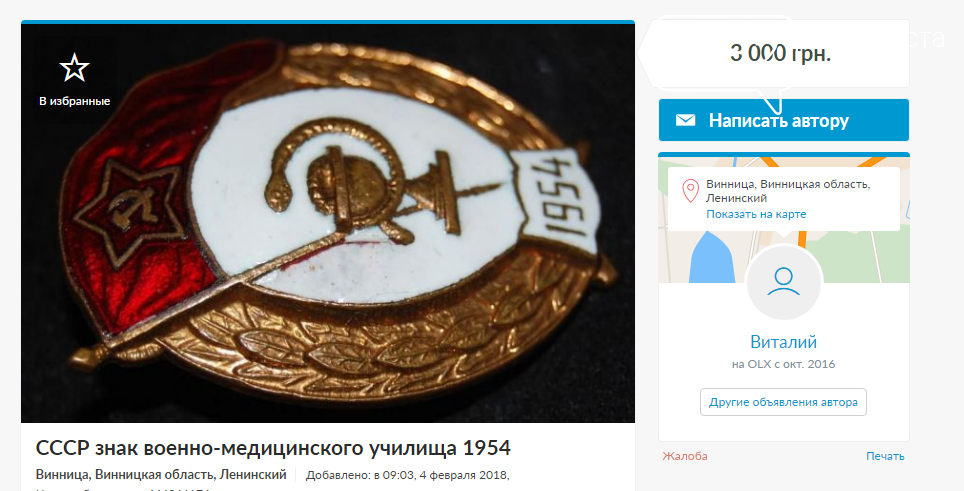
Task: Print the listing via 'Печать'
Action: (x=885, y=456)
